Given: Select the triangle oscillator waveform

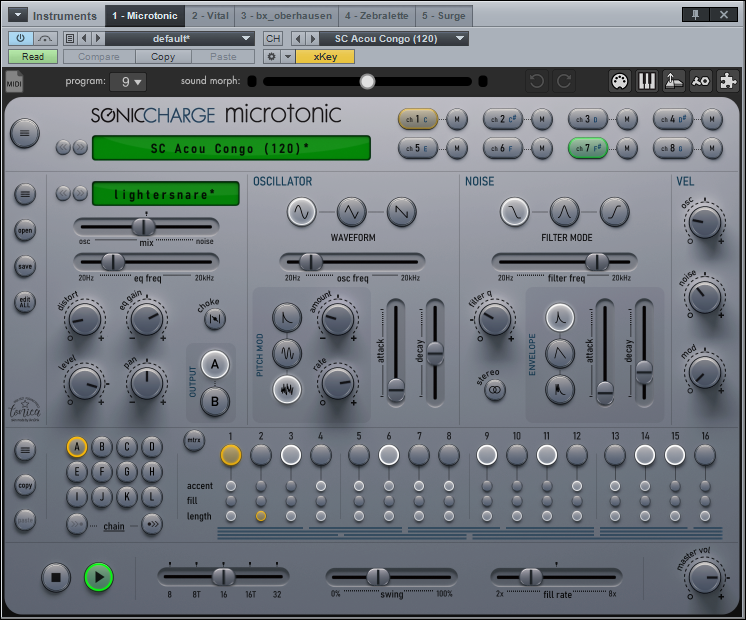Looking at the screenshot, I should [x=352, y=212].
